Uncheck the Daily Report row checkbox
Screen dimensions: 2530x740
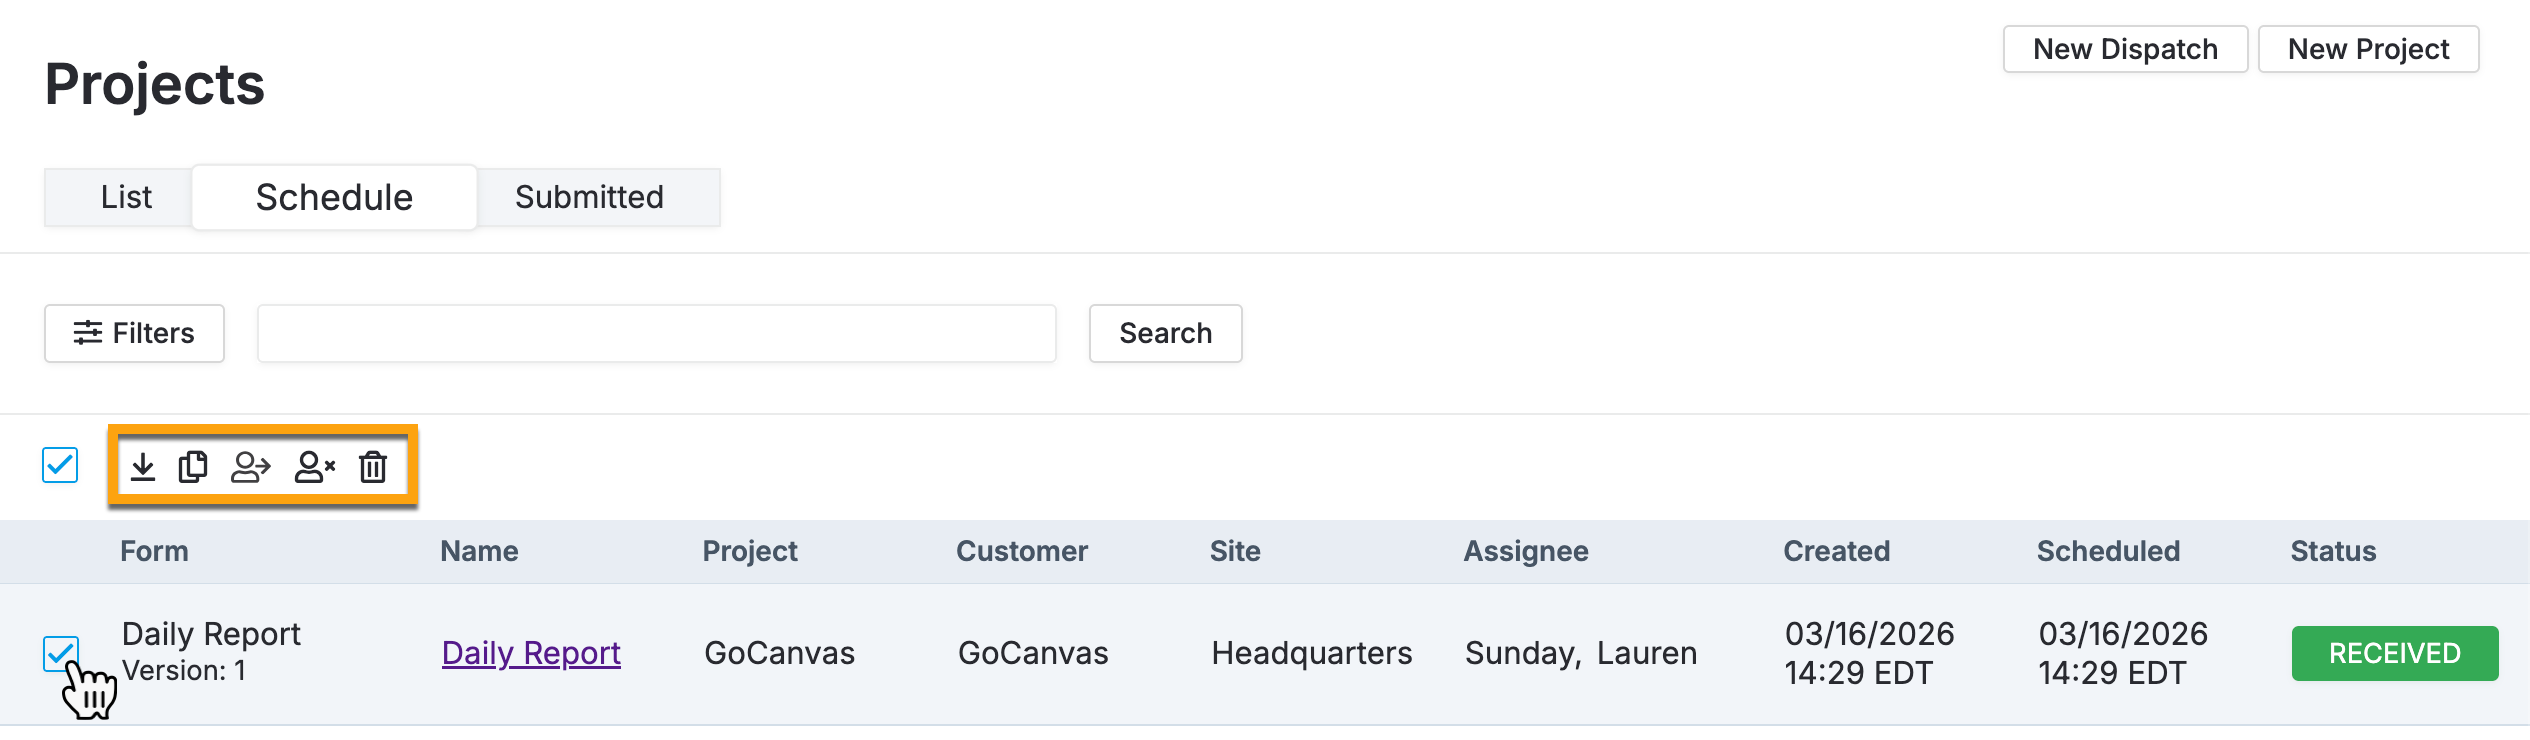pos(60,653)
